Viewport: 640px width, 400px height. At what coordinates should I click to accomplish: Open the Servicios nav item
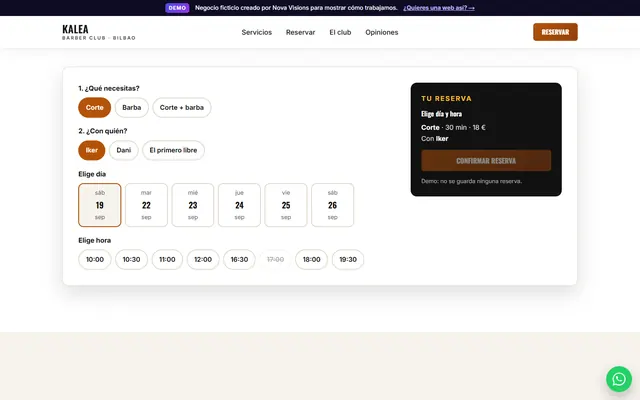point(256,32)
